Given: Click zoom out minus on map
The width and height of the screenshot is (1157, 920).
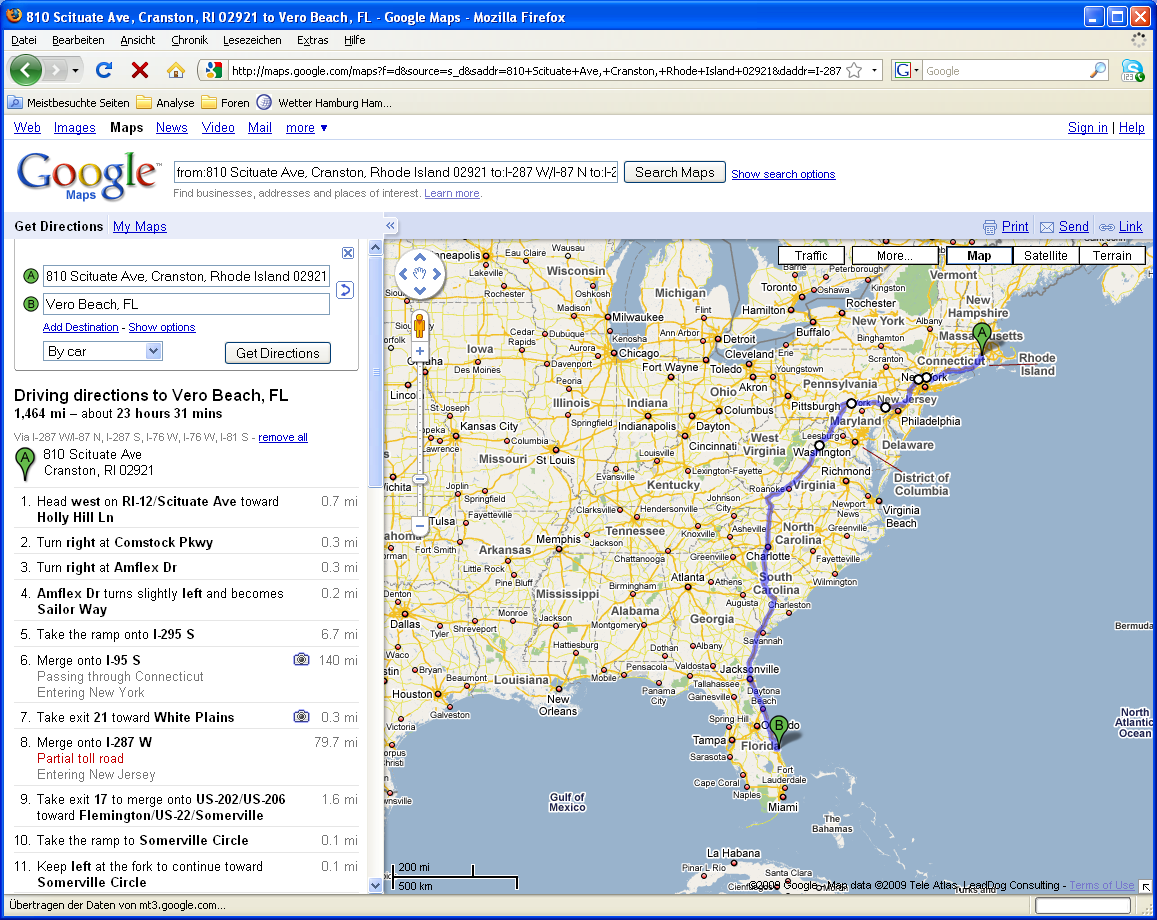Looking at the screenshot, I should click(x=420, y=525).
